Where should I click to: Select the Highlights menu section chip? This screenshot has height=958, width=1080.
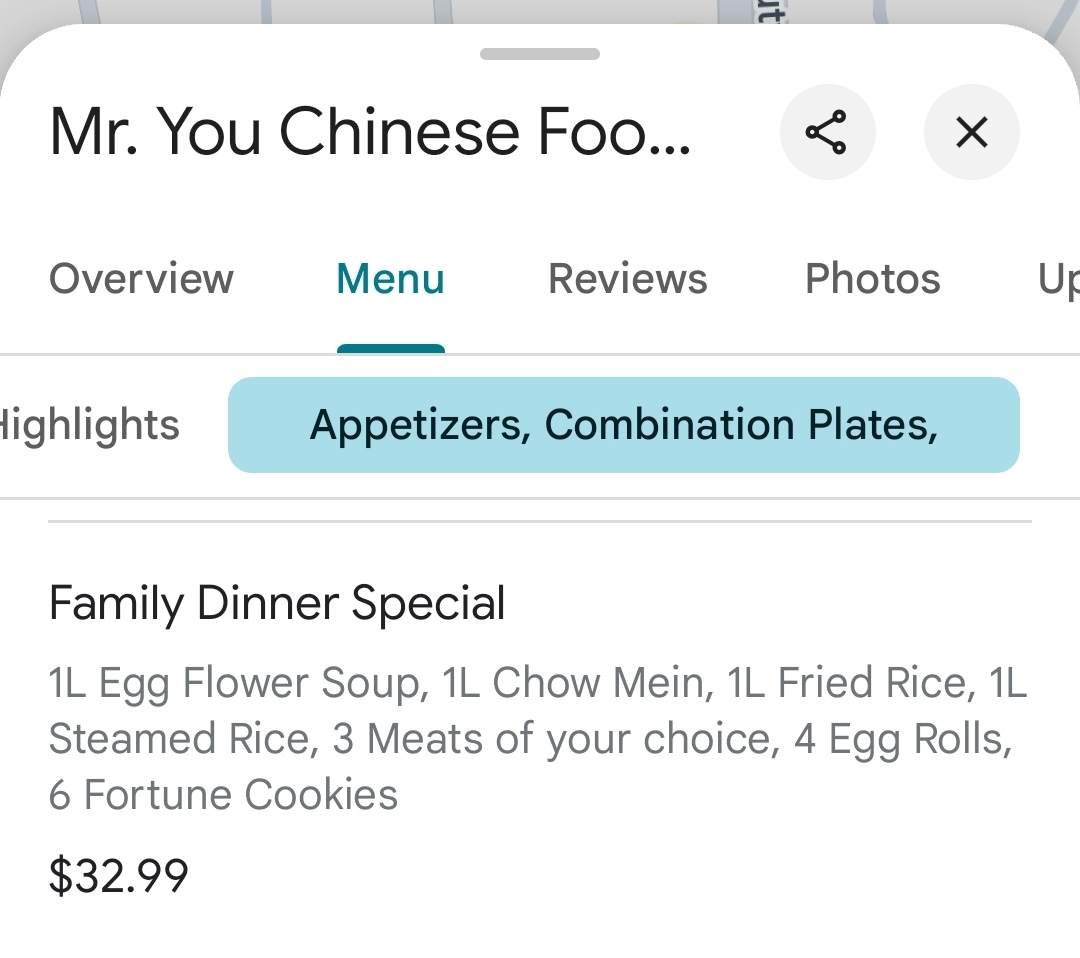coord(90,425)
